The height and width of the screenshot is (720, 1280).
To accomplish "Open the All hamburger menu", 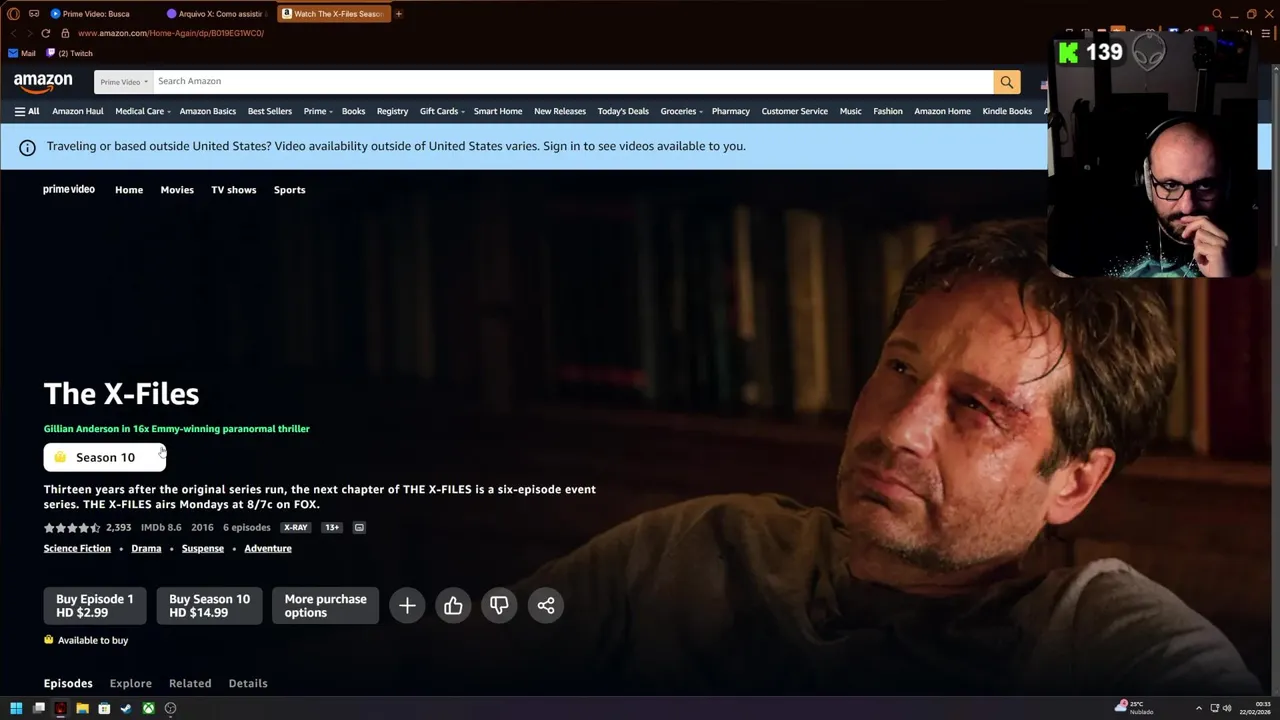I will tap(27, 111).
